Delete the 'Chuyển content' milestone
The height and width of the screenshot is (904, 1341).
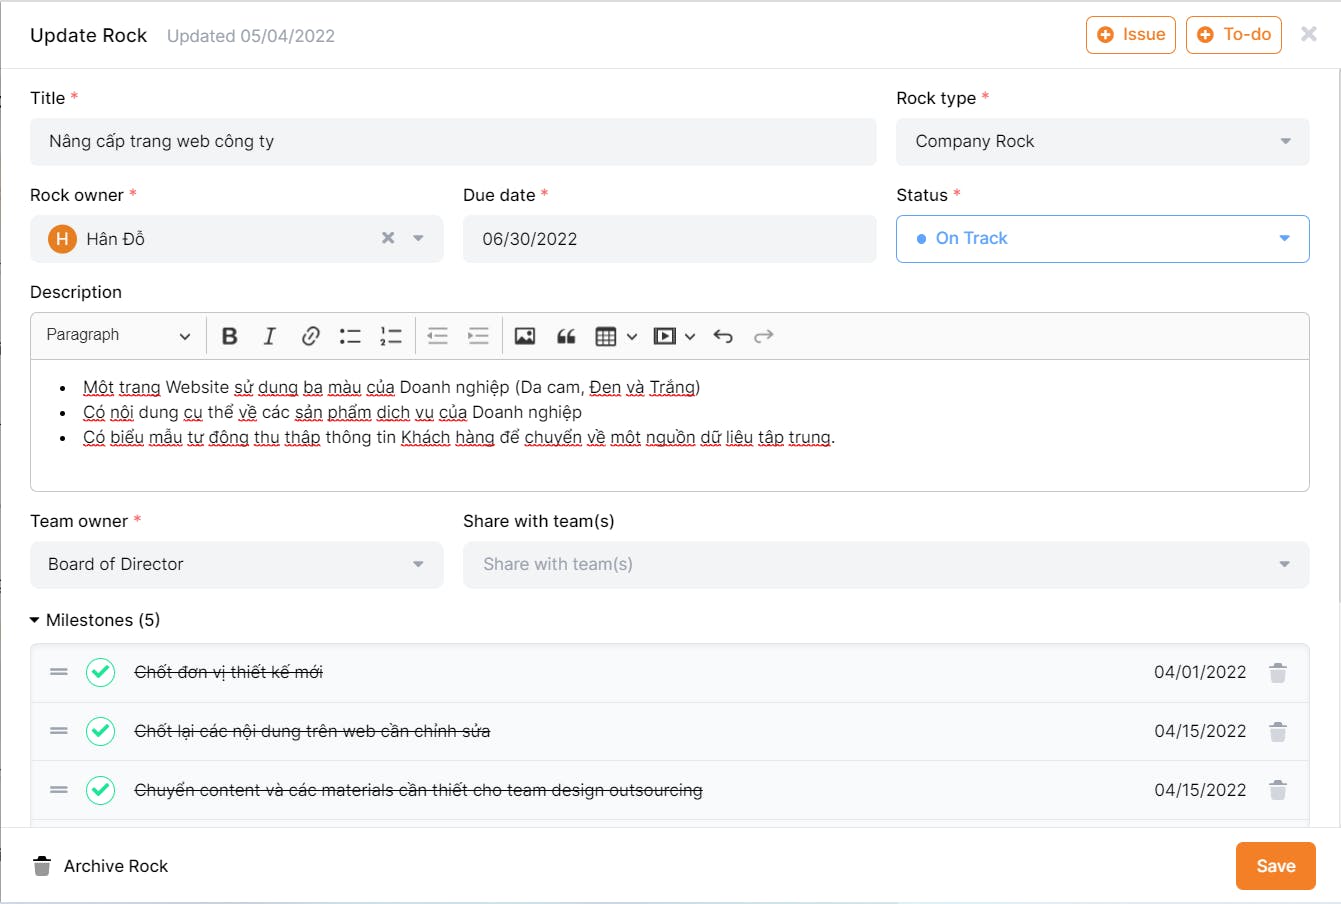click(x=1278, y=791)
